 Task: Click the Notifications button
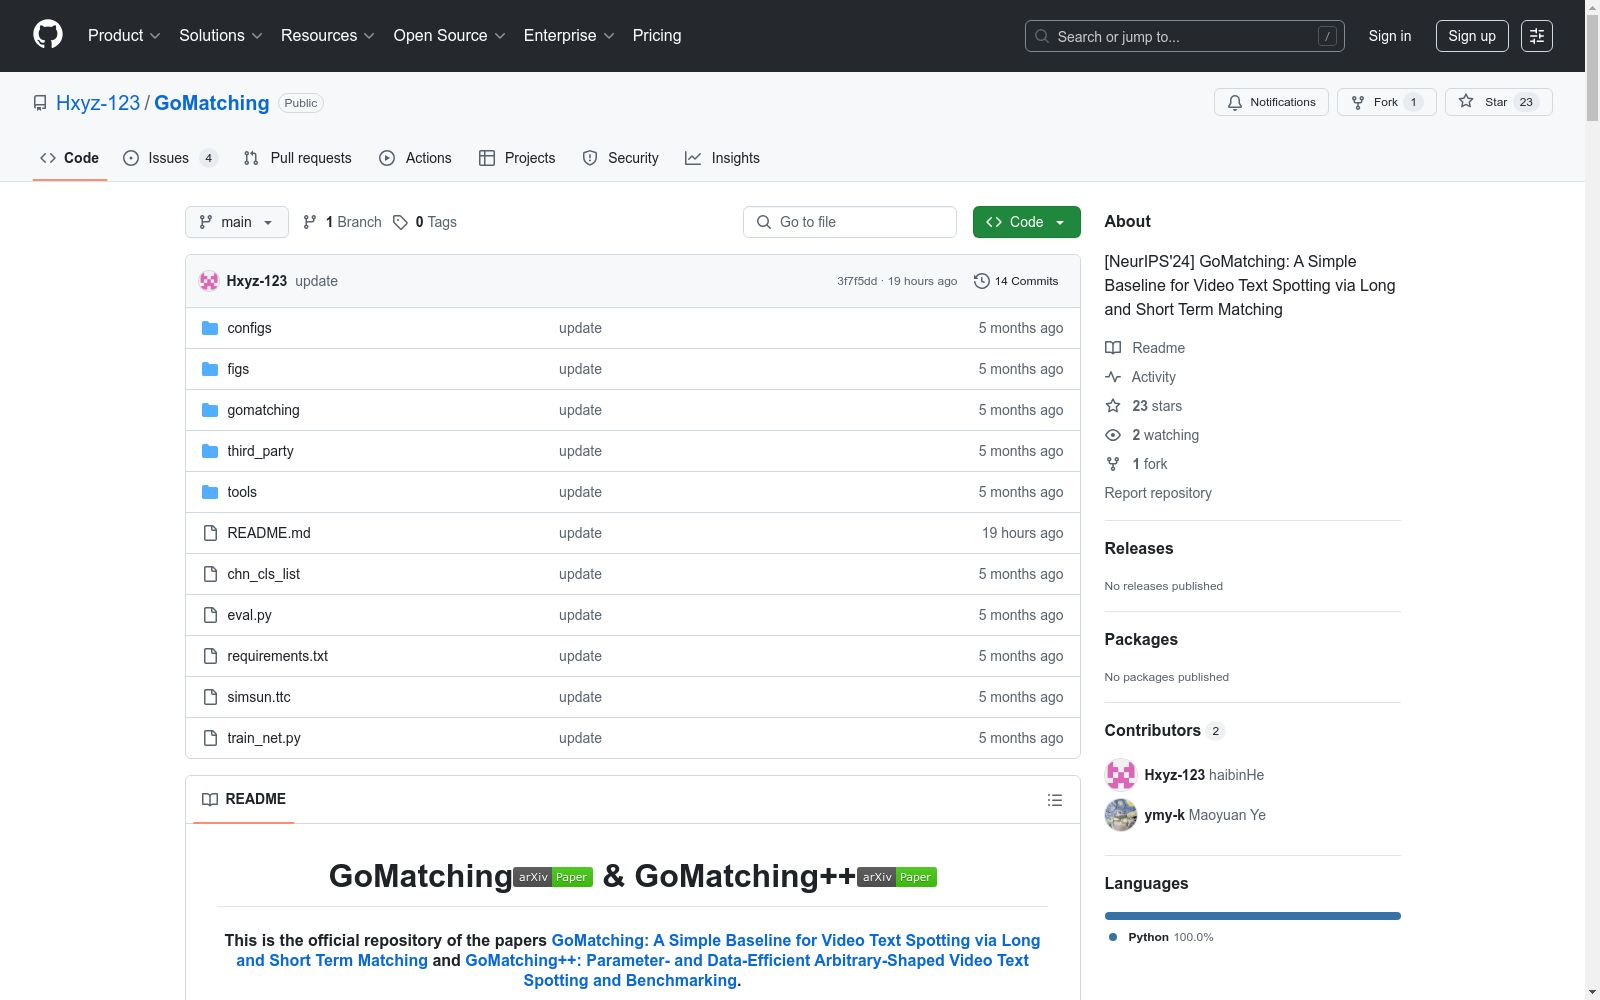pos(1272,102)
